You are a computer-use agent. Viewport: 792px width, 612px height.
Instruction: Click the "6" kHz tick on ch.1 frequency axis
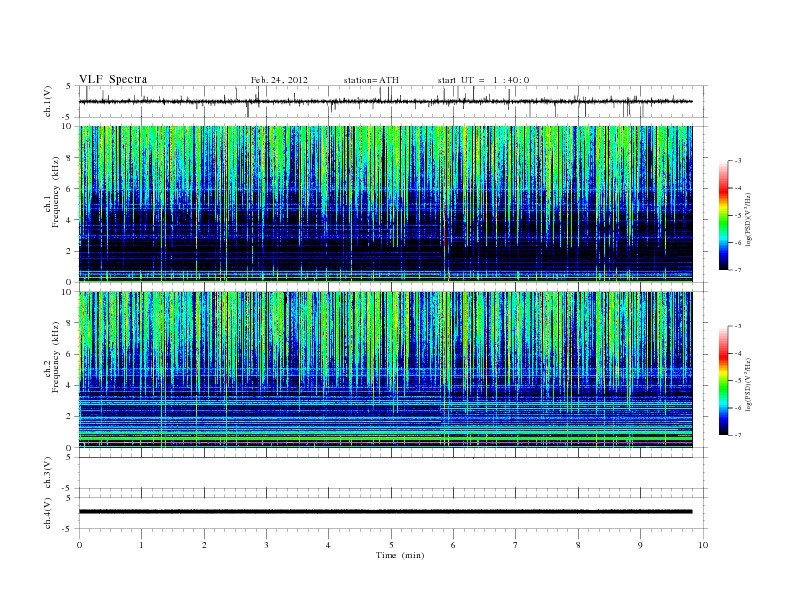[x=69, y=189]
